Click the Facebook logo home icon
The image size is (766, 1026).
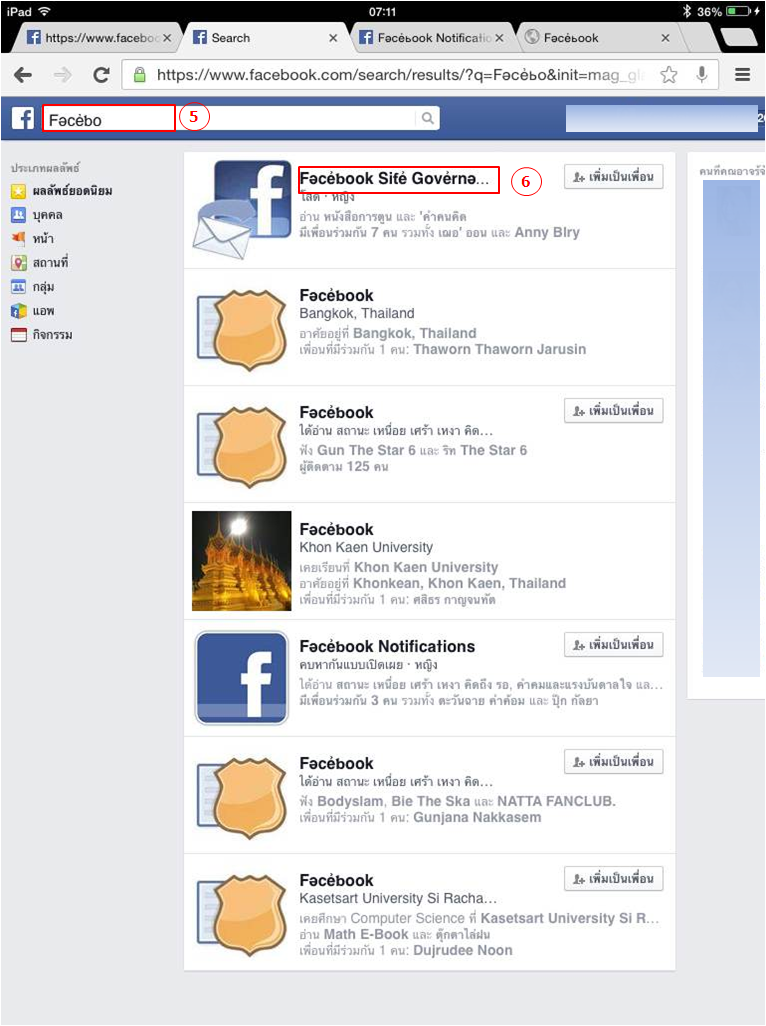(23, 118)
